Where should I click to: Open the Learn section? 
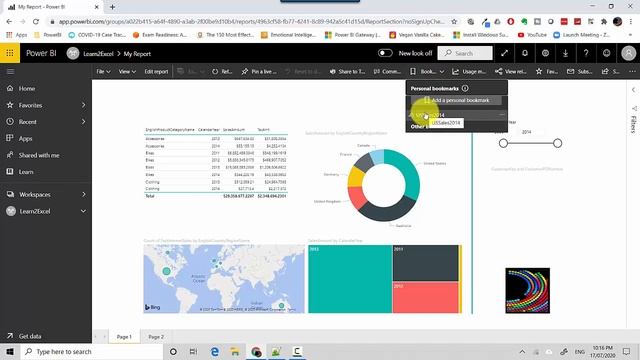pos(26,172)
